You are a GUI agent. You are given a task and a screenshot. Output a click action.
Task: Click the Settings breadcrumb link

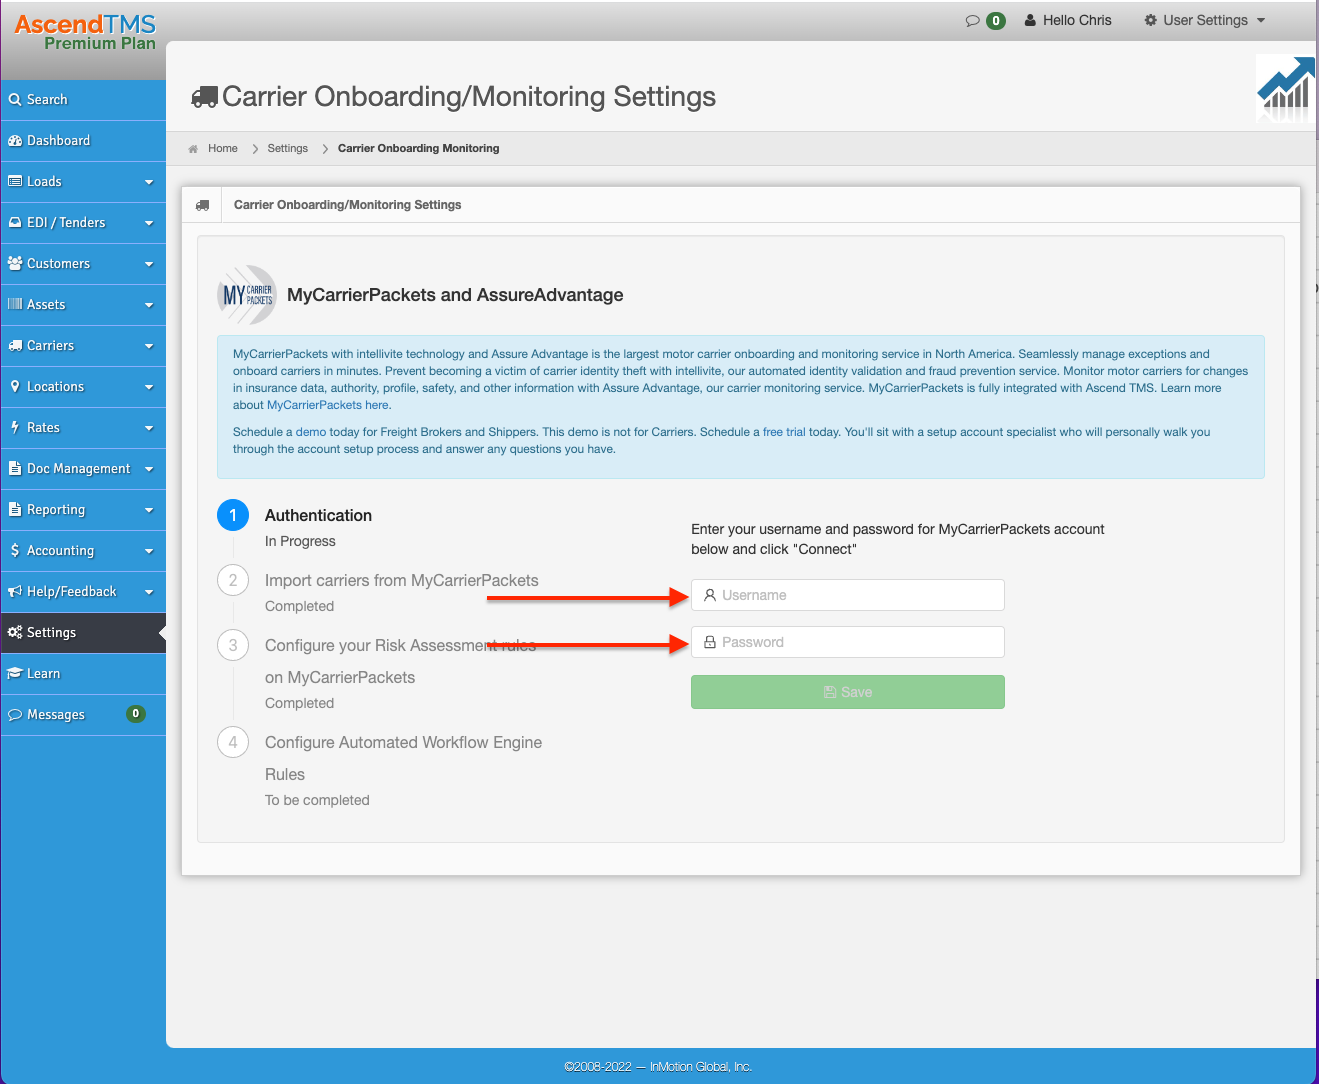point(287,149)
